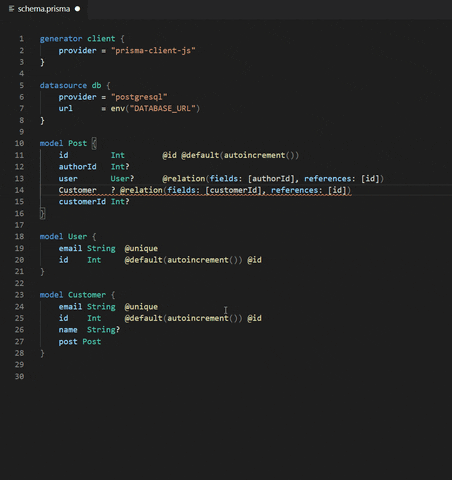The width and height of the screenshot is (452, 480).
Task: Click the 'customerId' field on line 15
Action: pyautogui.click(x=82, y=202)
